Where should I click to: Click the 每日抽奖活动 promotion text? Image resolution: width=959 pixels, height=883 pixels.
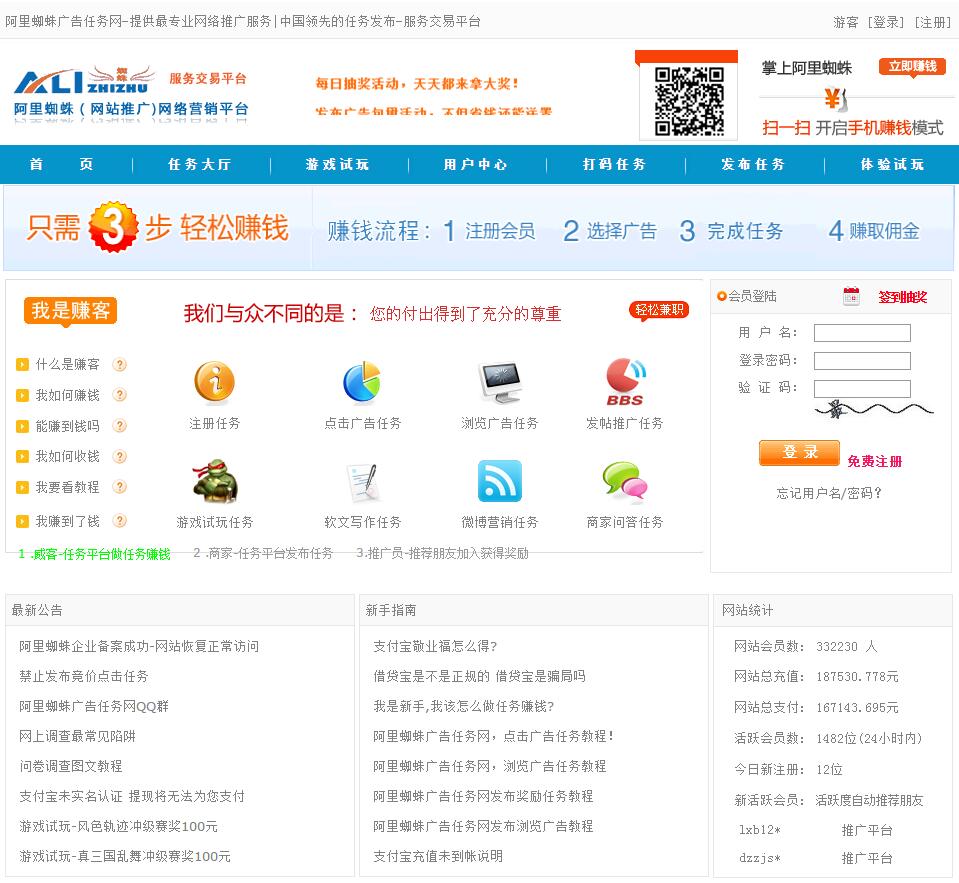(417, 84)
